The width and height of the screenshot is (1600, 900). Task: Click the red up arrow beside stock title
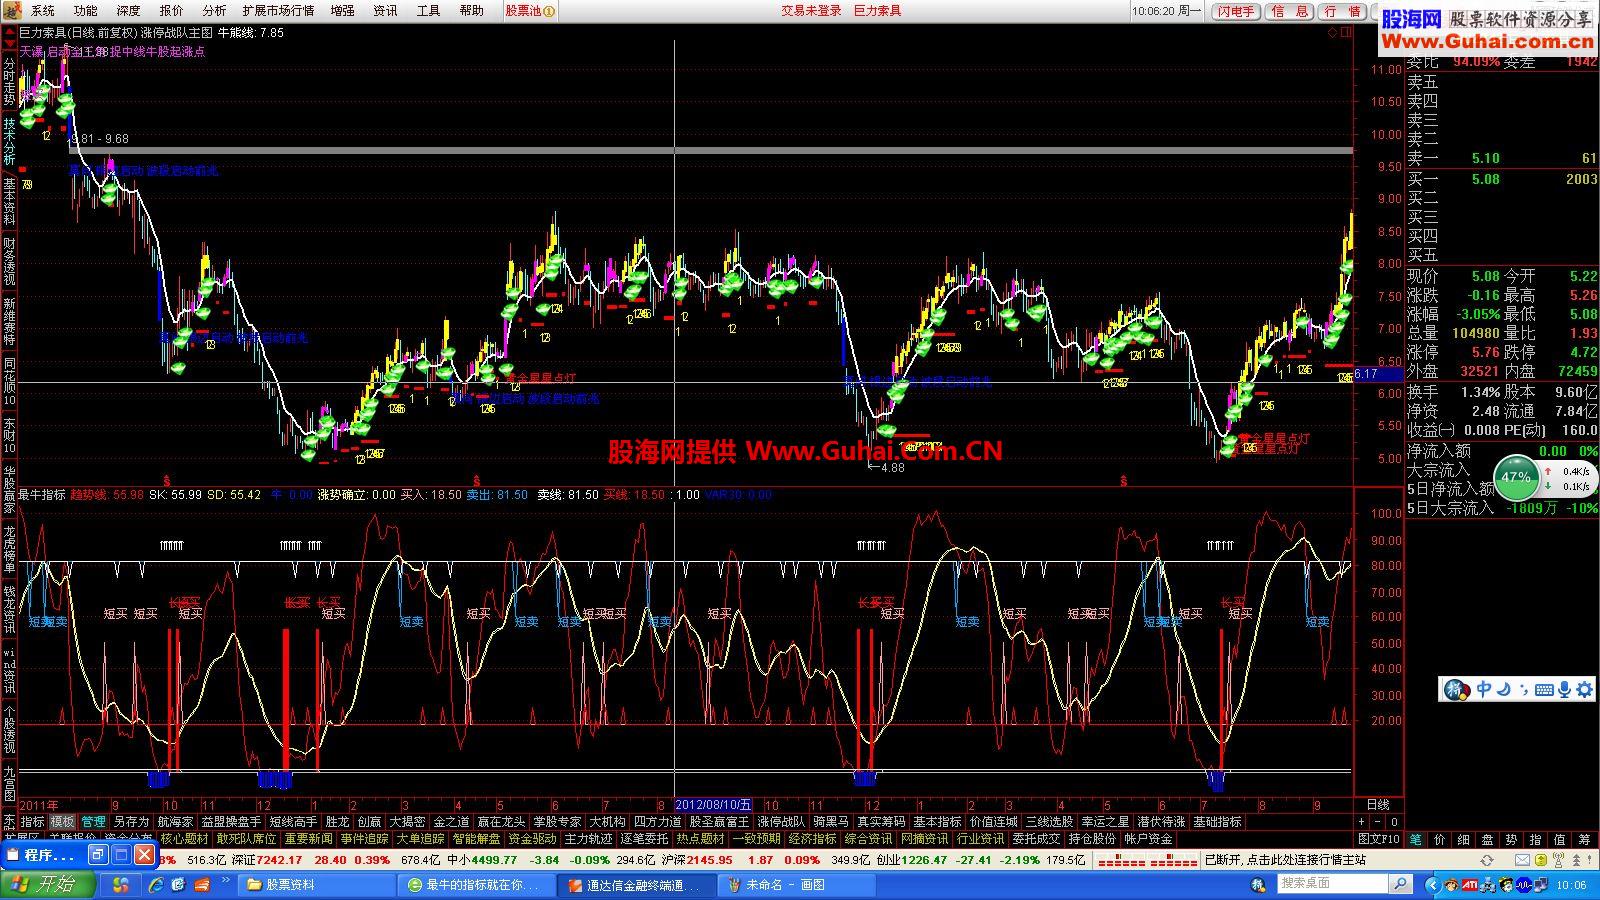(x=8, y=32)
